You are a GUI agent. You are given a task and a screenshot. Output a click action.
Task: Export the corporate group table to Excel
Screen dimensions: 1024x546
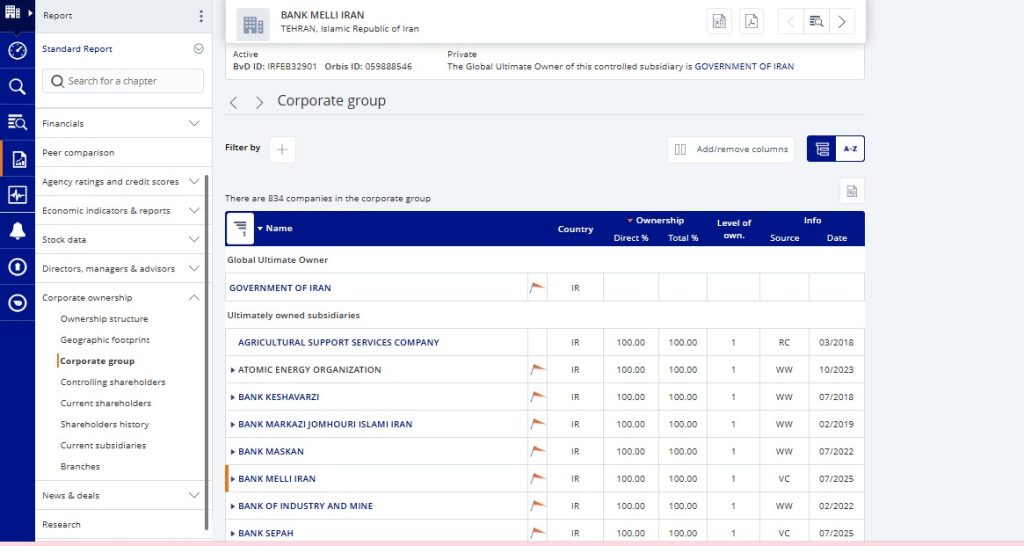852,191
